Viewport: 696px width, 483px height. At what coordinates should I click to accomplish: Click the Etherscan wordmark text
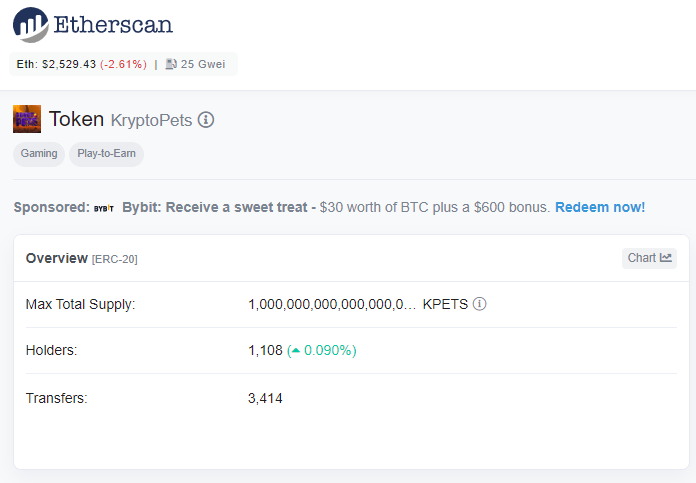[113, 24]
